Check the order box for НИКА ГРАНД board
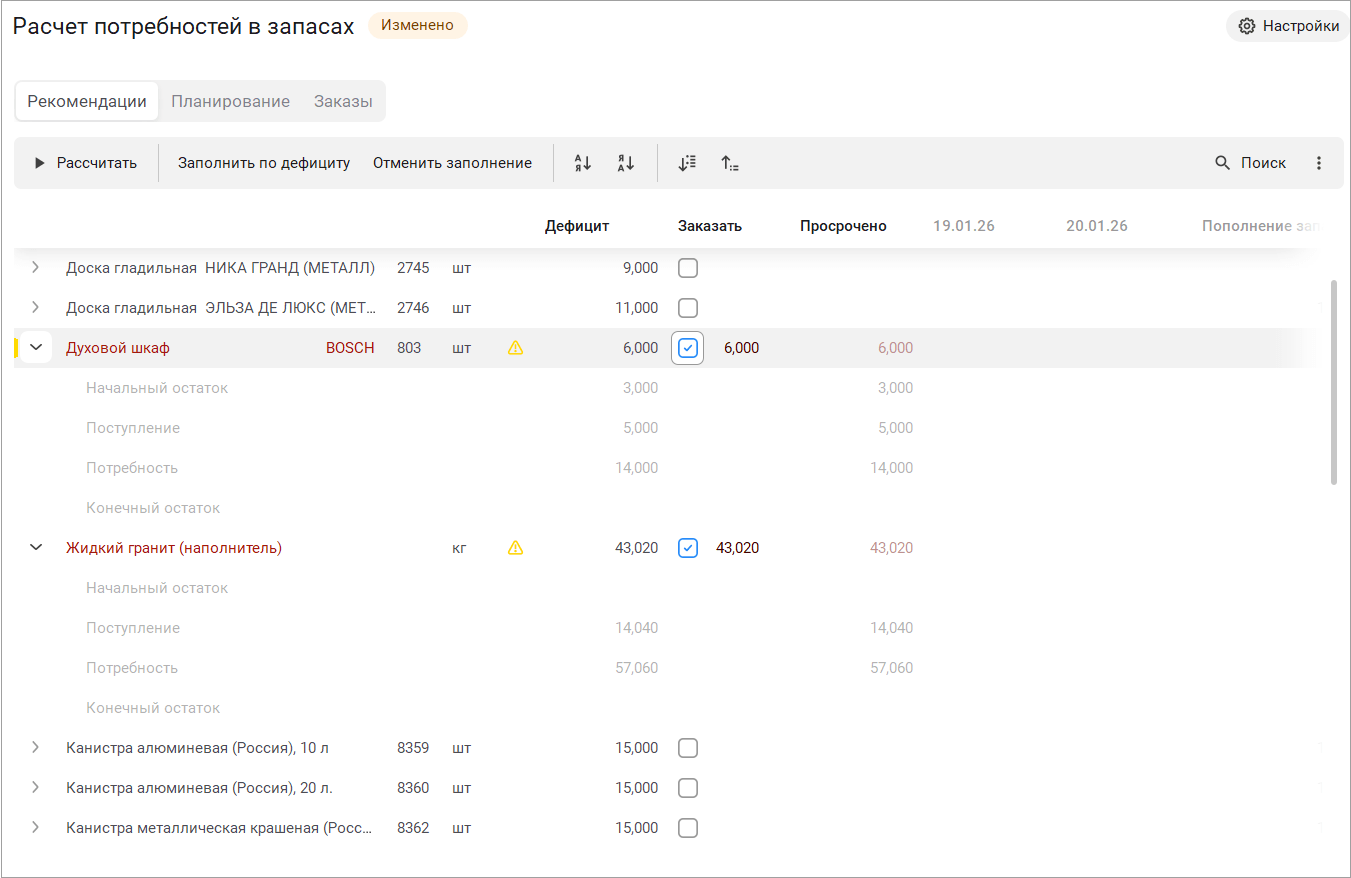 [688, 268]
